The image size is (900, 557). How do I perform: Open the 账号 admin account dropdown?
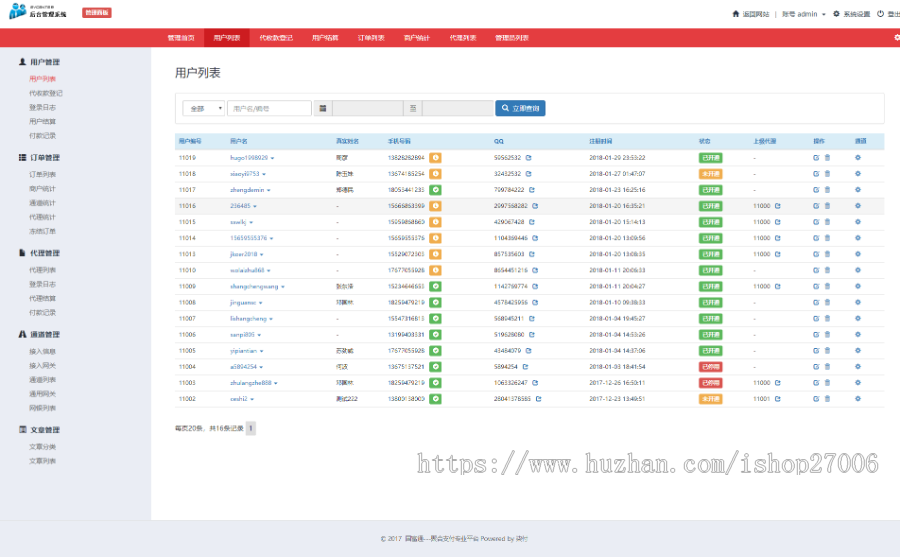pyautogui.click(x=804, y=14)
